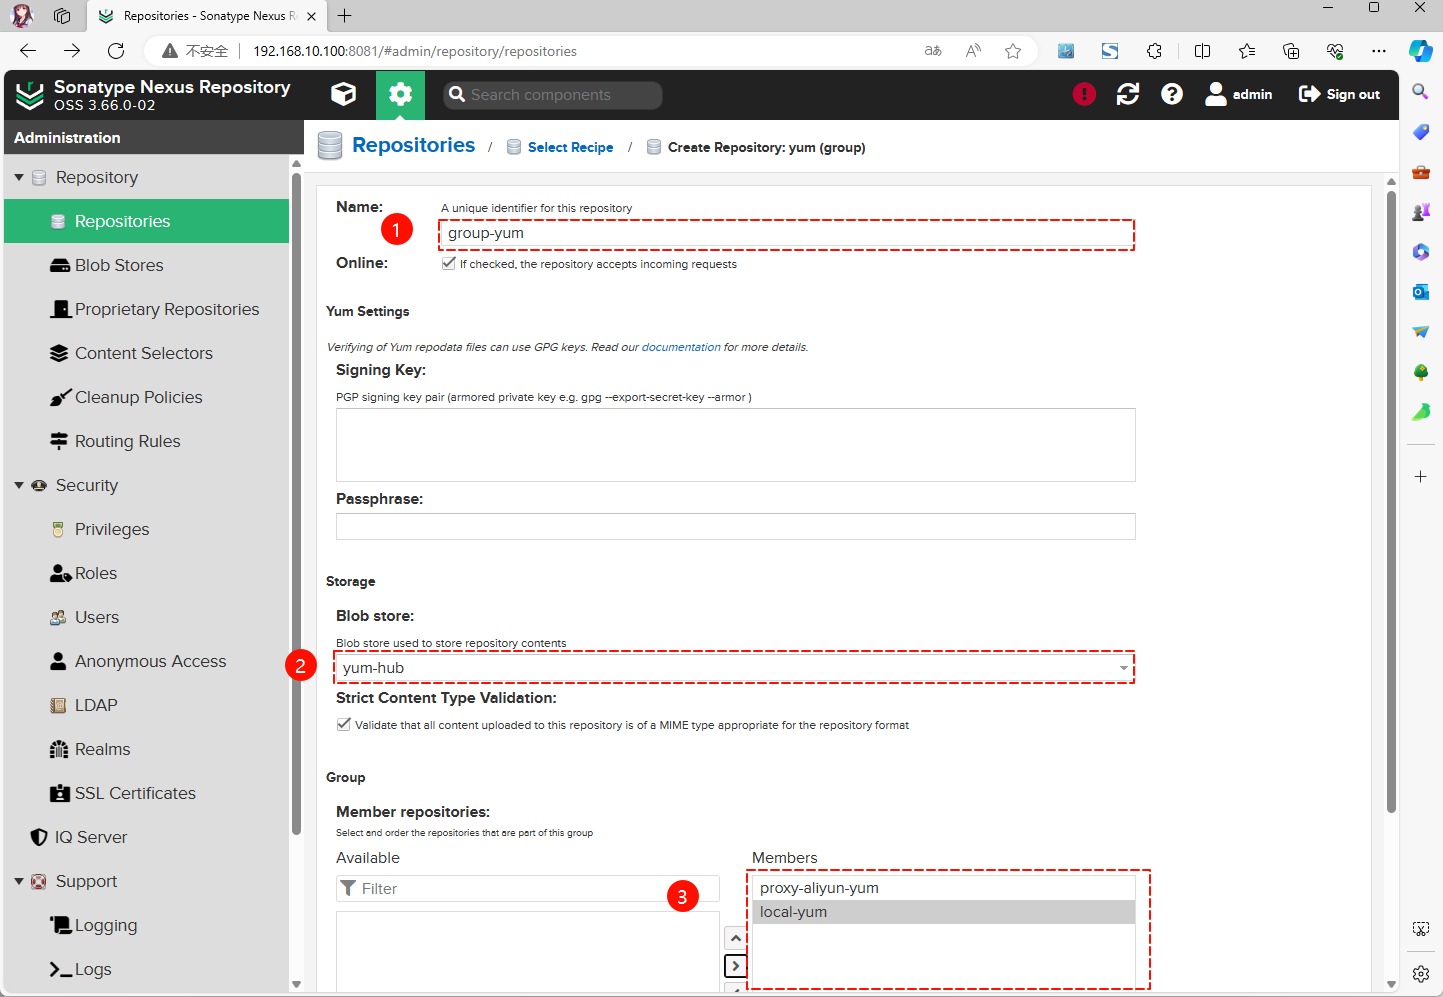
Task: Collapse the Security tree section
Action: tap(19, 485)
